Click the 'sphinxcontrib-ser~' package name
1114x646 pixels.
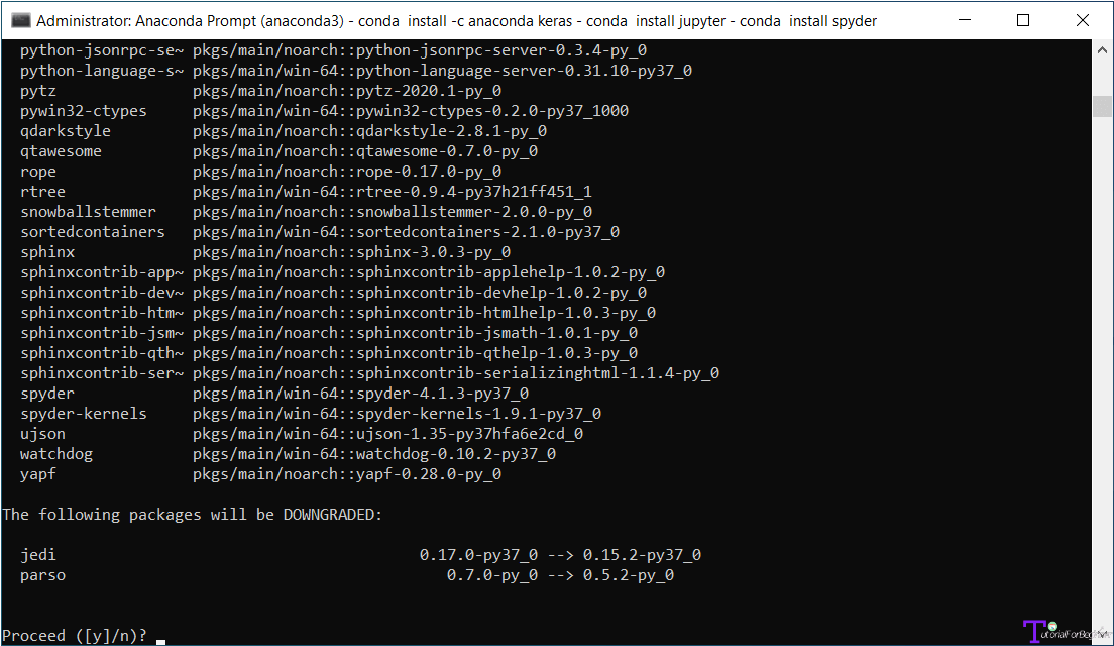click(x=102, y=373)
